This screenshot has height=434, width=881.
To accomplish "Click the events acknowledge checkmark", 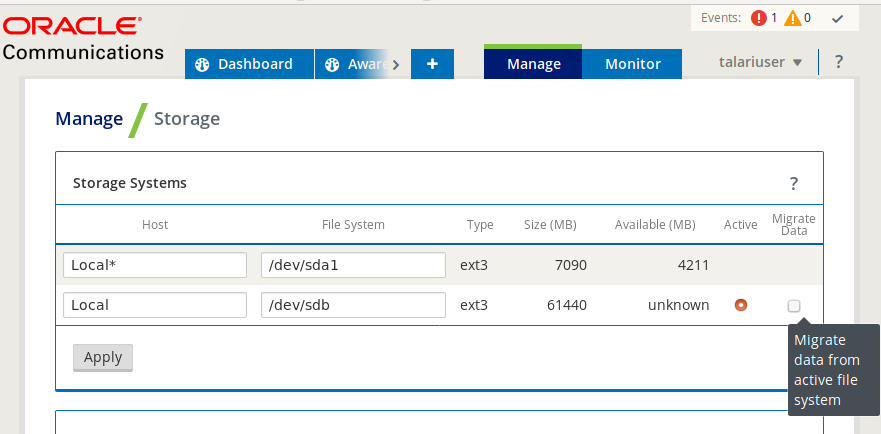I will click(838, 19).
